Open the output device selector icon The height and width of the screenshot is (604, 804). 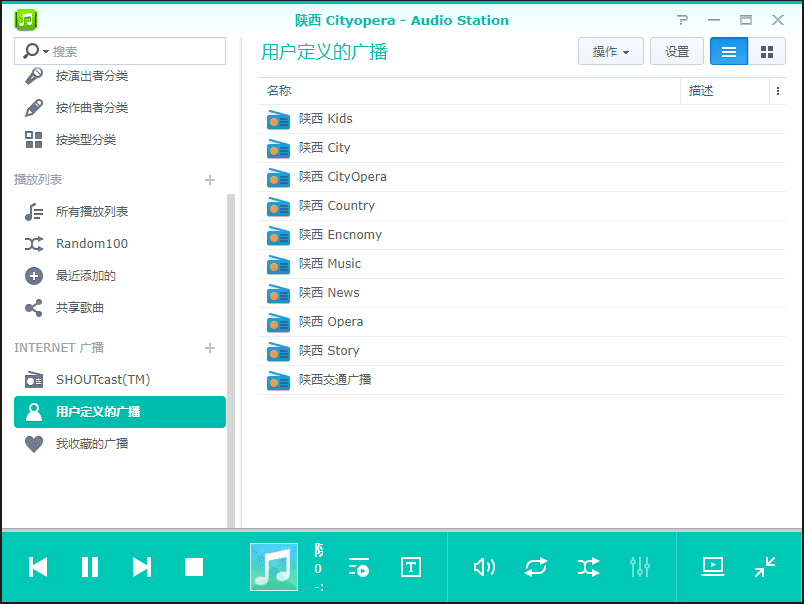coord(713,567)
